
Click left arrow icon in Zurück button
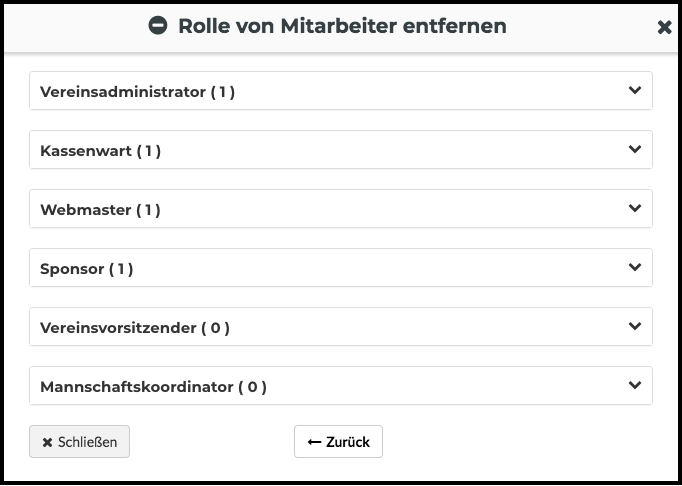pos(314,442)
